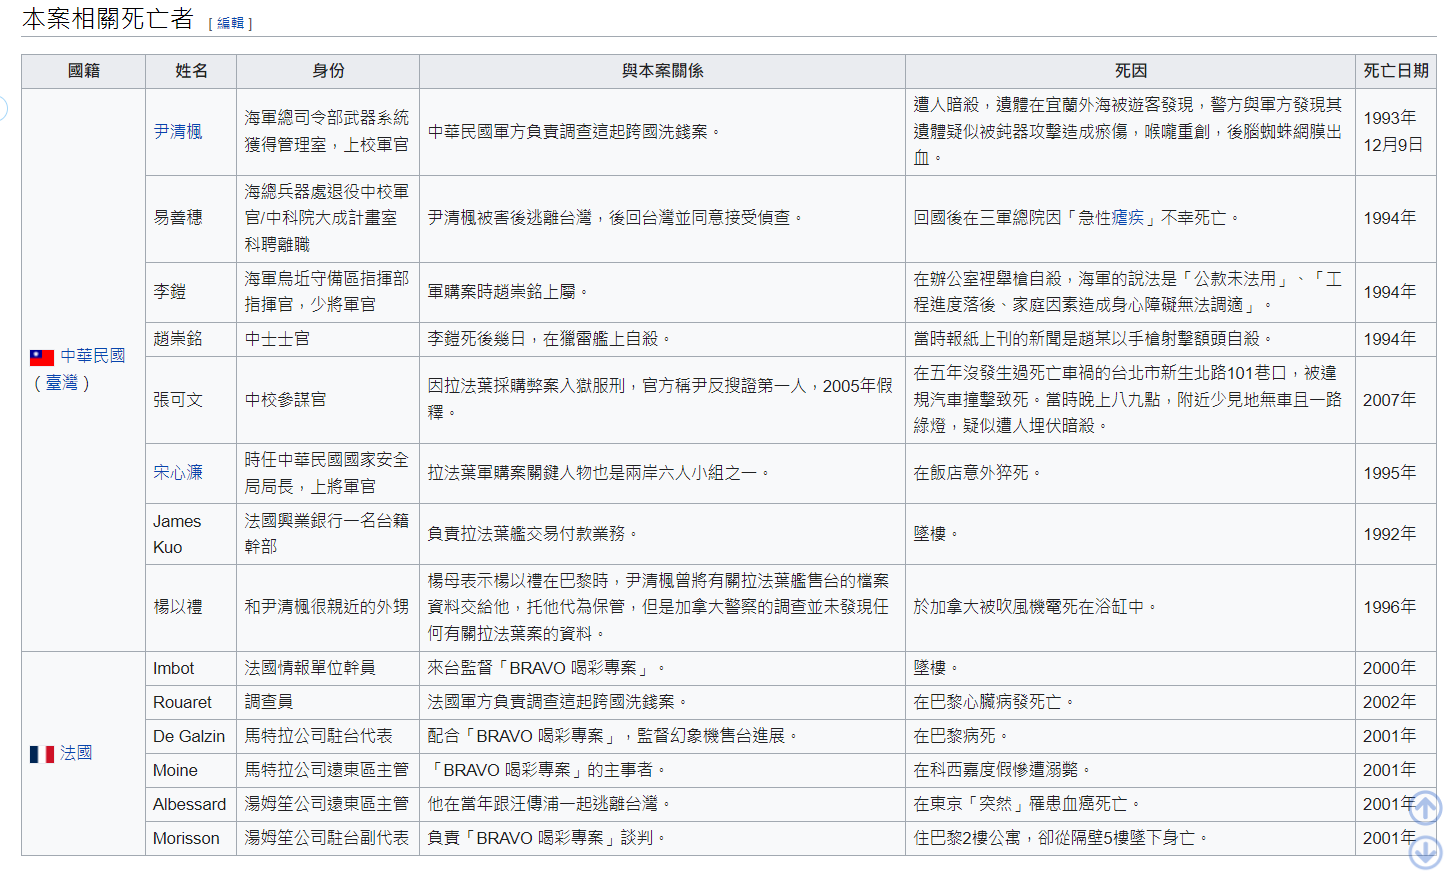Click the cause cell 在巴黎心臟病發死亡
Viewport: 1454px width, 876px height.
(x=1131, y=702)
